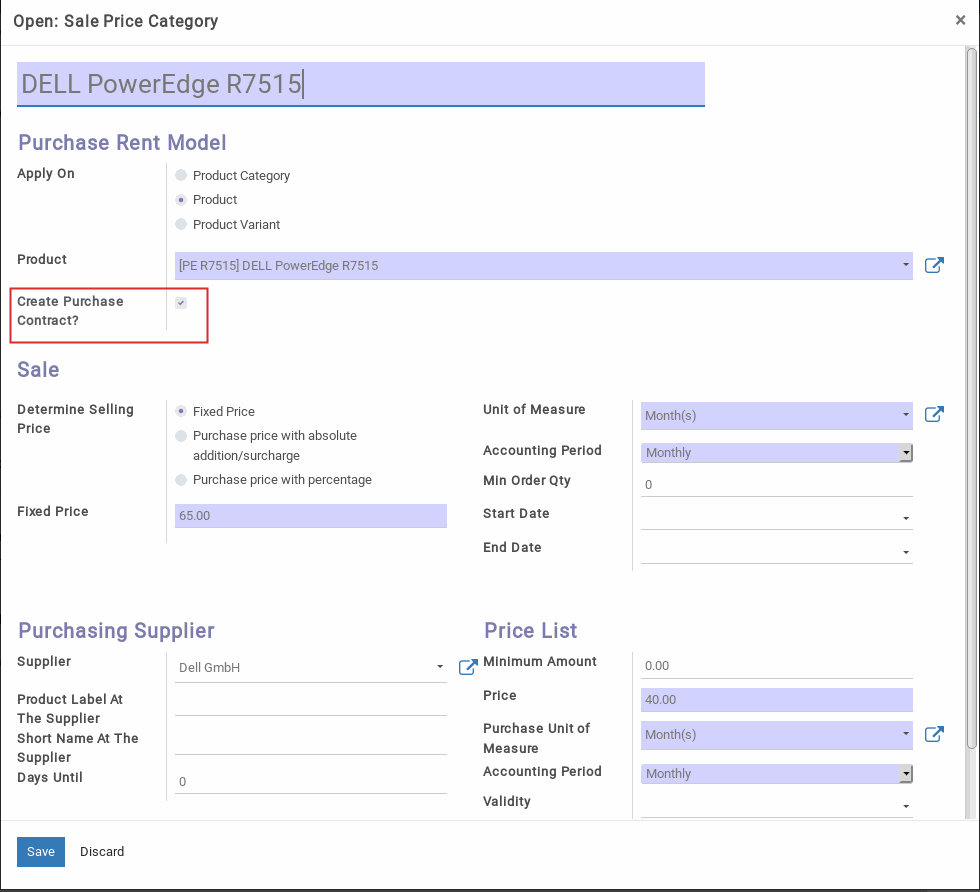This screenshot has width=980, height=892.
Task: Click the Min Order Qty field
Action: tap(776, 484)
